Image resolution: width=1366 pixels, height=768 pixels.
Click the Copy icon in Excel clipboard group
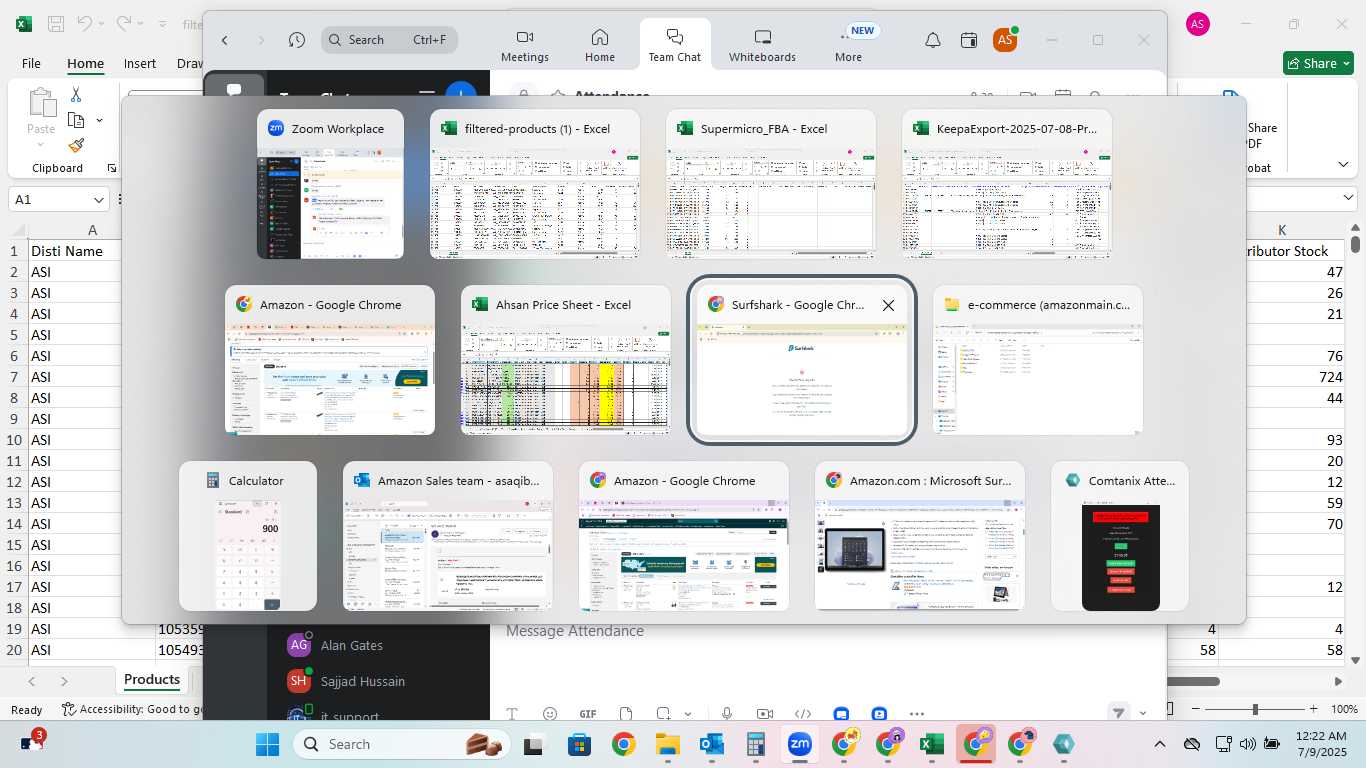point(76,120)
